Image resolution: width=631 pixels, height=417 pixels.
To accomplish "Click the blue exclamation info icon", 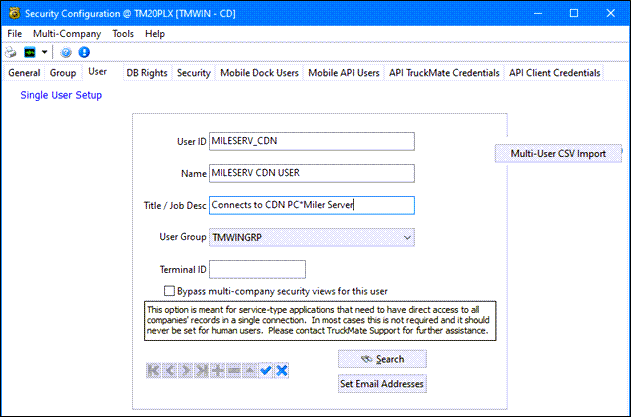I will coord(84,52).
